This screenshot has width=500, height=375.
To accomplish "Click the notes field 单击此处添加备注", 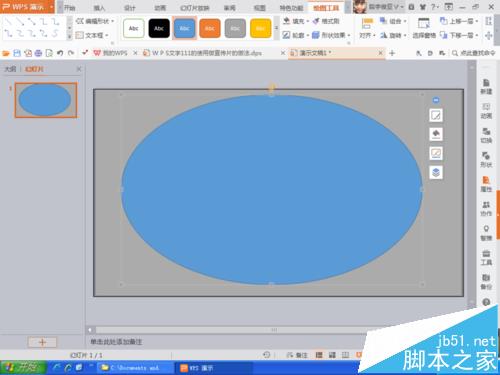I will (x=116, y=342).
